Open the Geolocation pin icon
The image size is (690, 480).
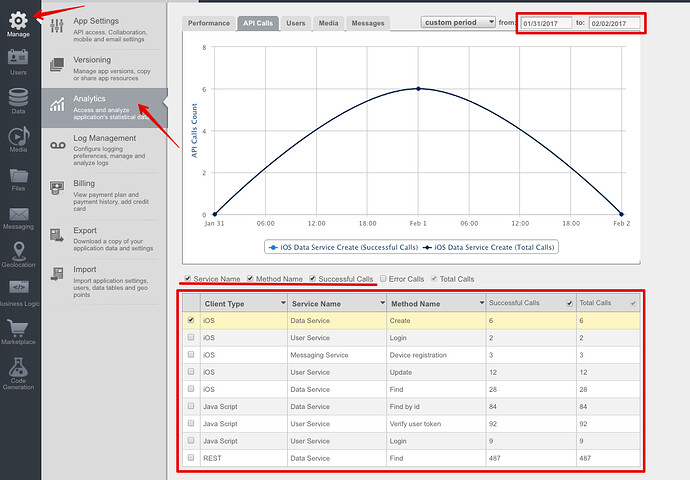pyautogui.click(x=18, y=251)
